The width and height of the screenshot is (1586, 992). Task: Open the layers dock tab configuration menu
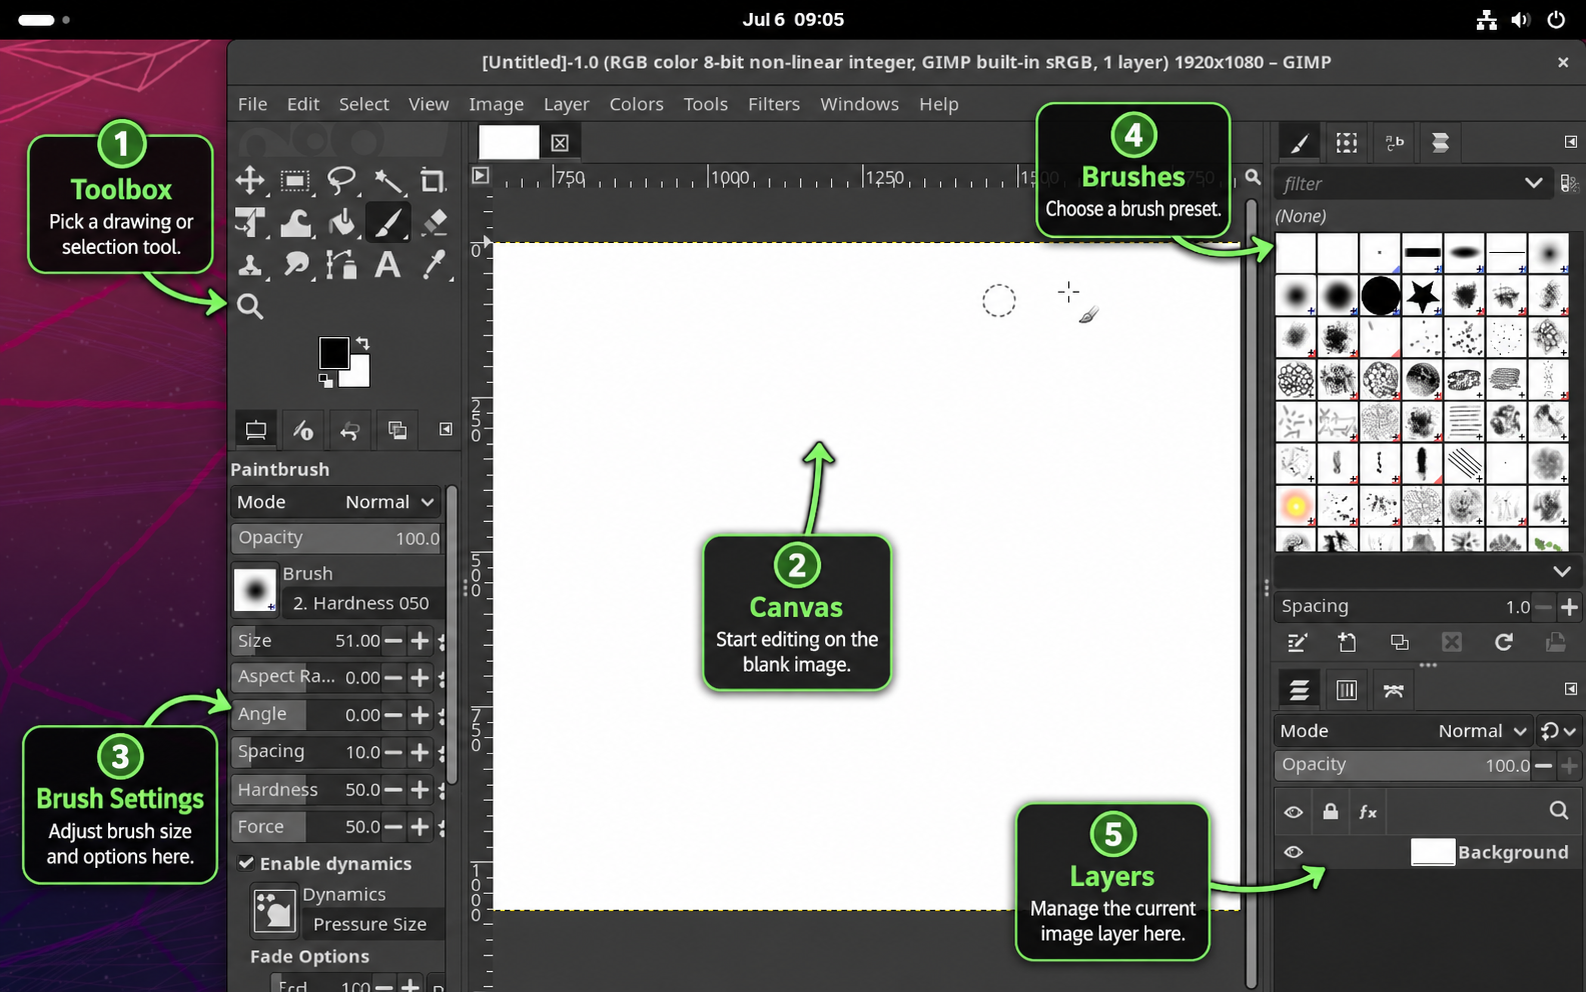click(1570, 689)
